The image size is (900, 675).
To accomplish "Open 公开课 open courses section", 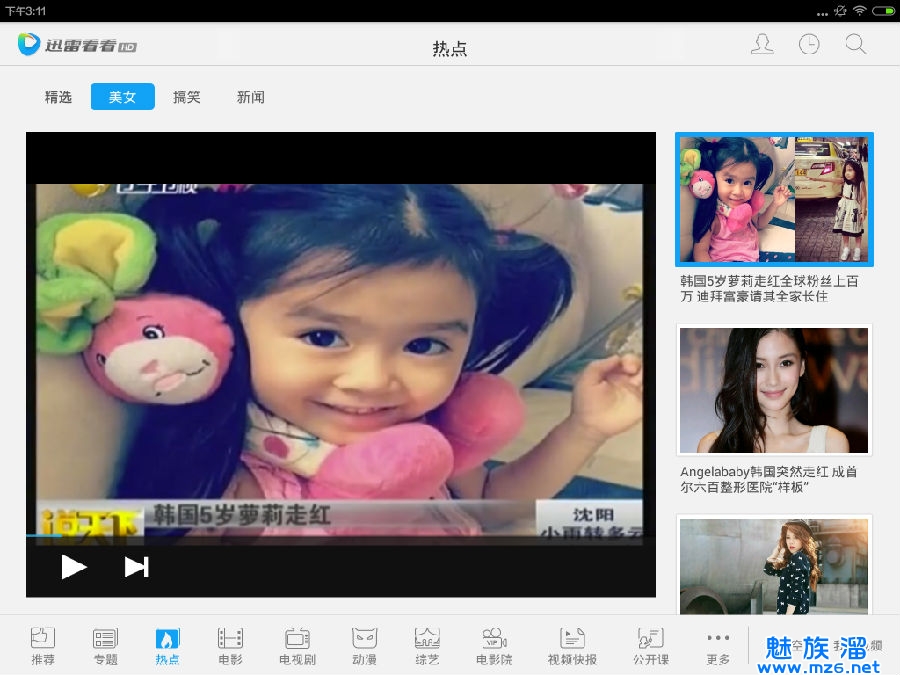I will tap(650, 645).
